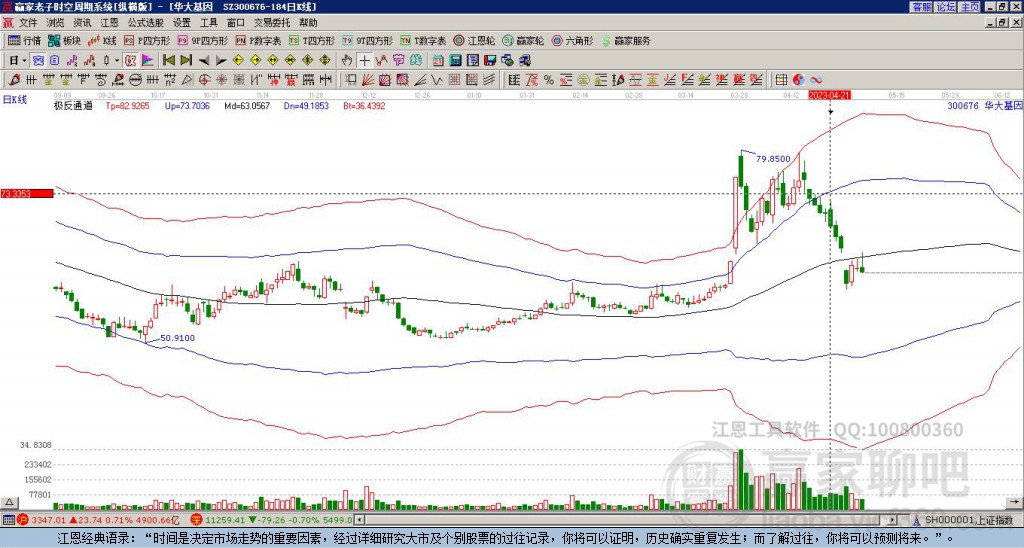
Task: Select the hand pan tool
Action: pyautogui.click(x=347, y=61)
